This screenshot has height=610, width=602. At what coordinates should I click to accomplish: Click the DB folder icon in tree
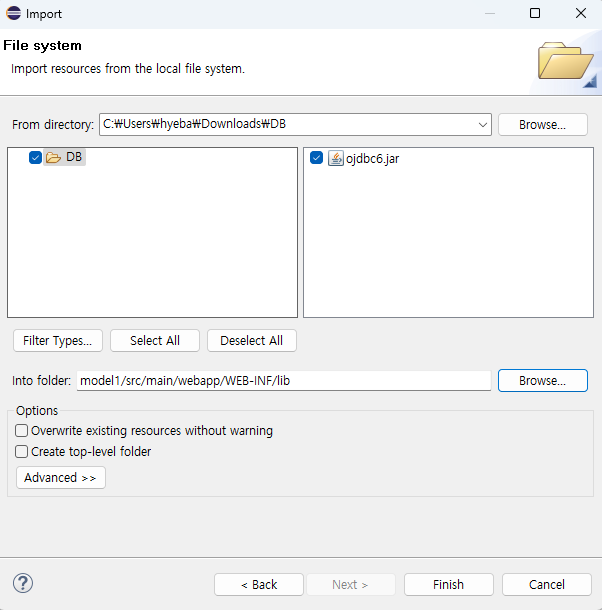click(53, 158)
